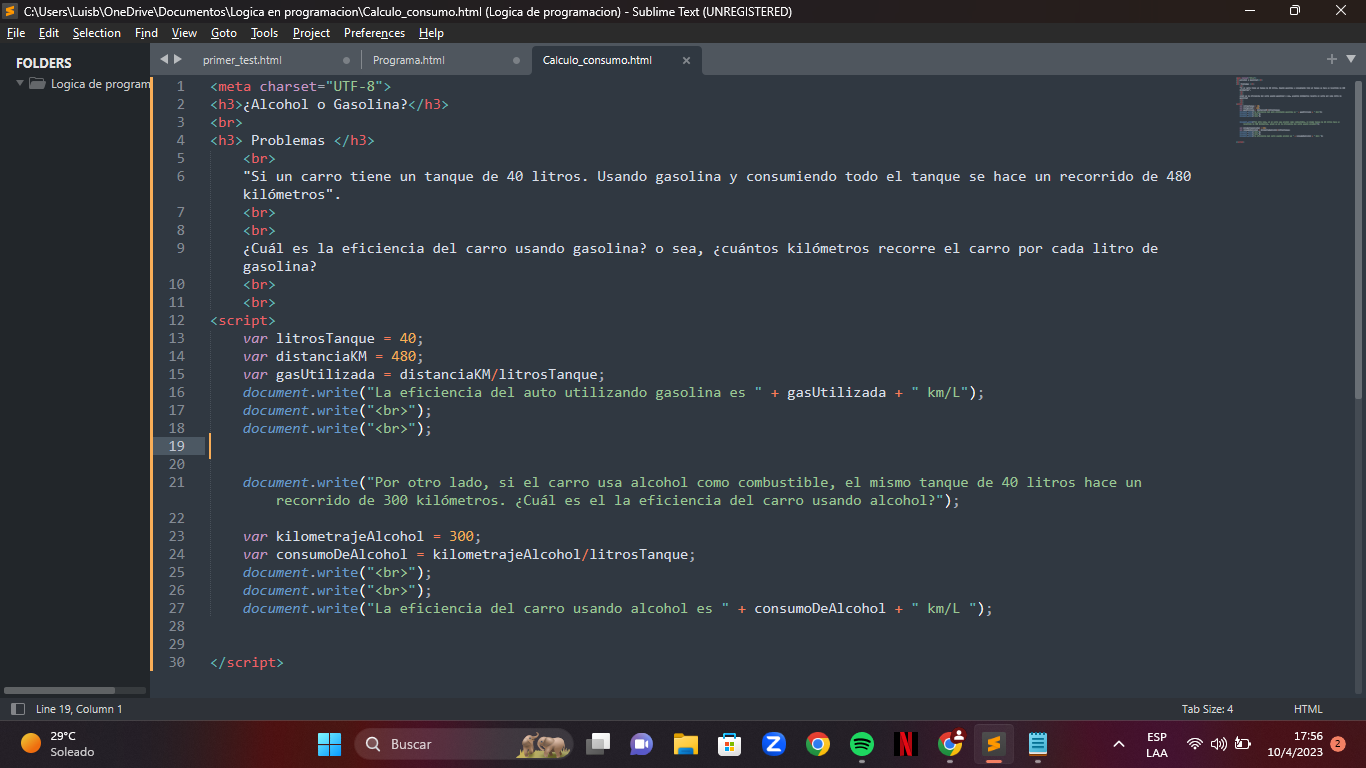1366x768 pixels.
Task: Click the FOLDERS sidebar heading
Action: (x=44, y=62)
